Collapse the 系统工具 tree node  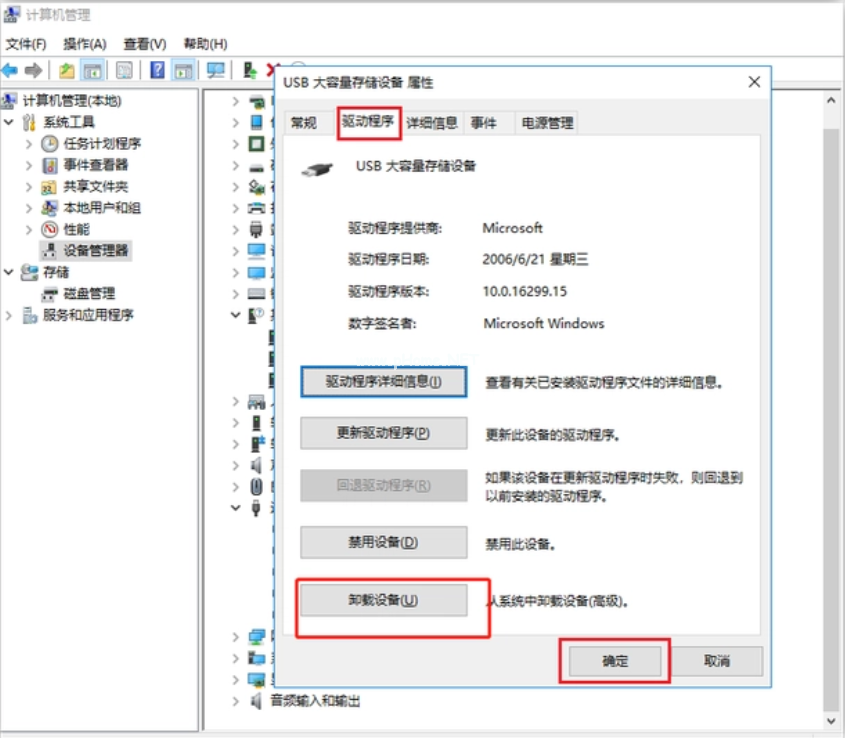[9, 122]
